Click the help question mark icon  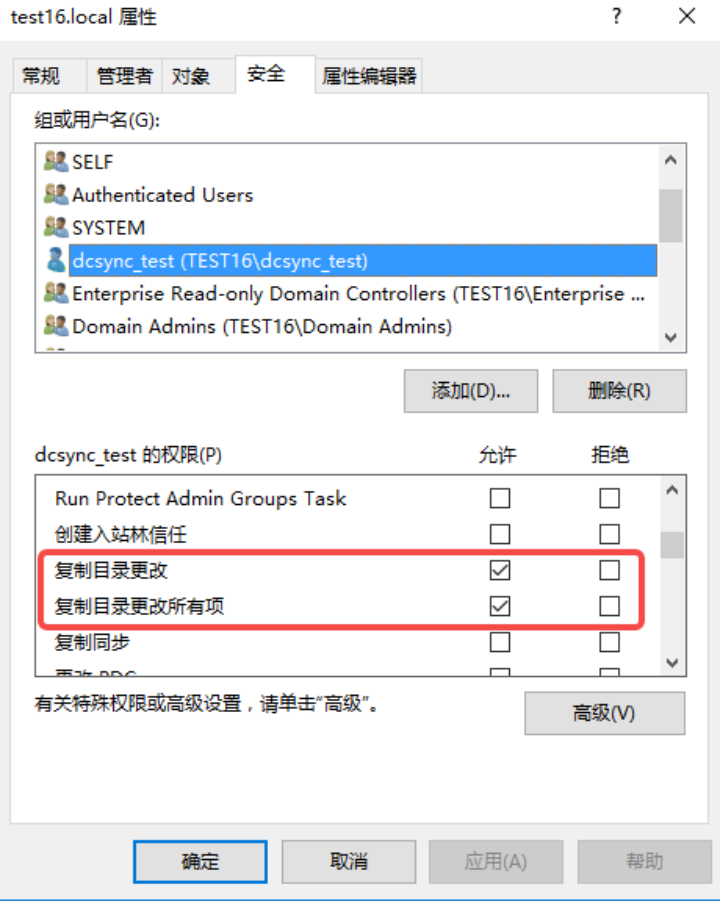coord(617,16)
